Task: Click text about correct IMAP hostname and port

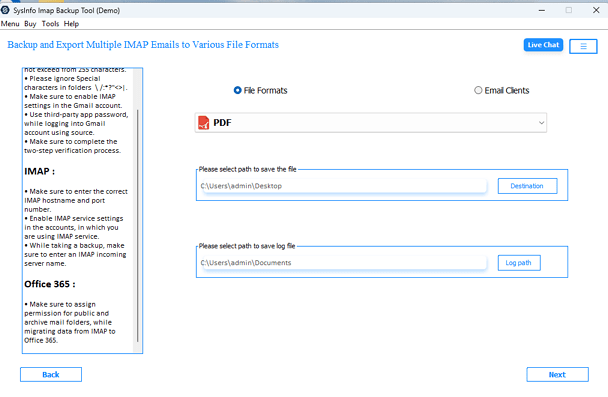Action: (x=76, y=200)
